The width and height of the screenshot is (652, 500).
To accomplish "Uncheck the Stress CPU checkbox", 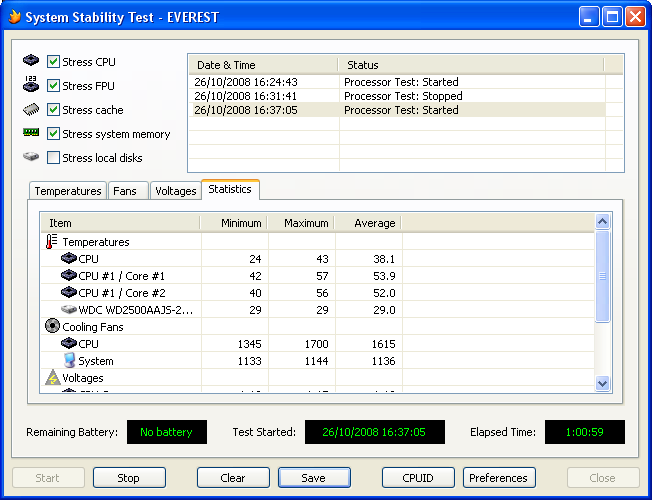I will tap(54, 62).
